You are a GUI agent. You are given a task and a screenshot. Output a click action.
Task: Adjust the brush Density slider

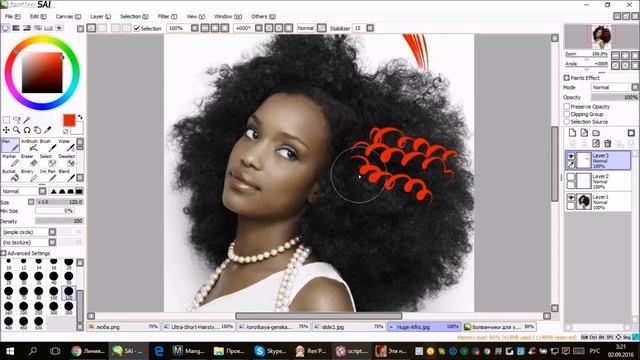pos(59,221)
